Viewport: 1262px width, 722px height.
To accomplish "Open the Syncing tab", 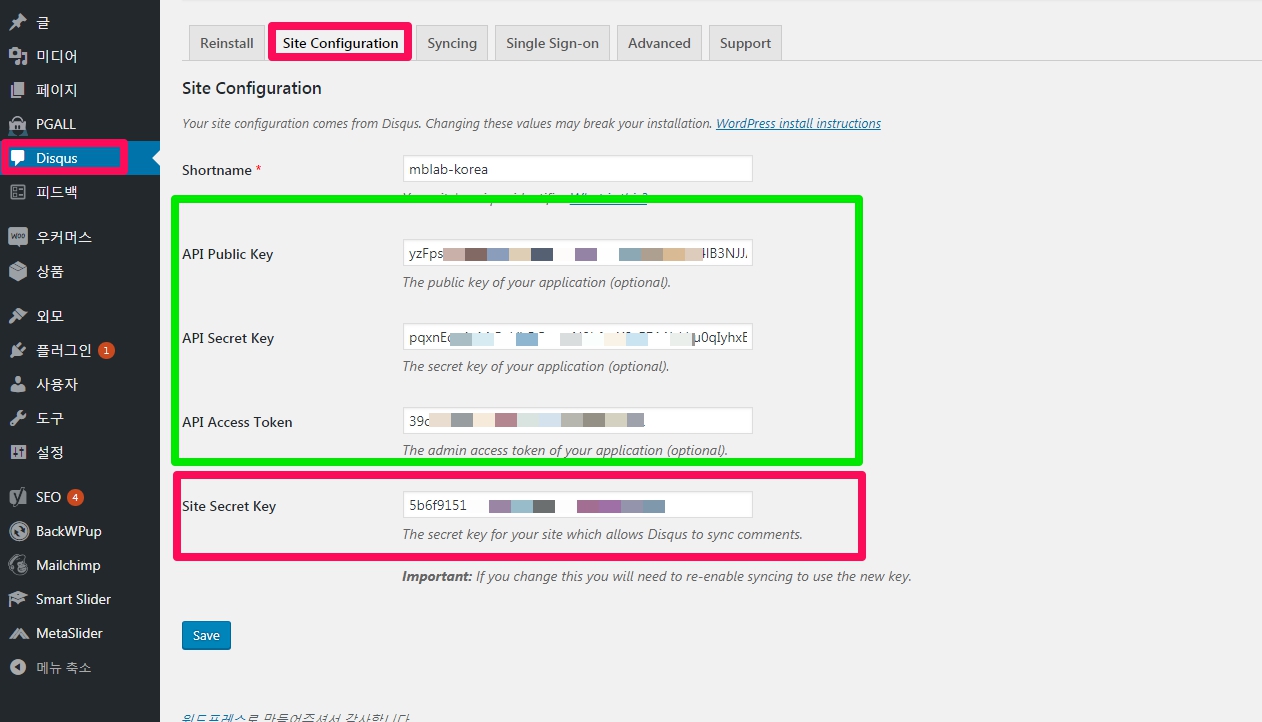I will 452,43.
